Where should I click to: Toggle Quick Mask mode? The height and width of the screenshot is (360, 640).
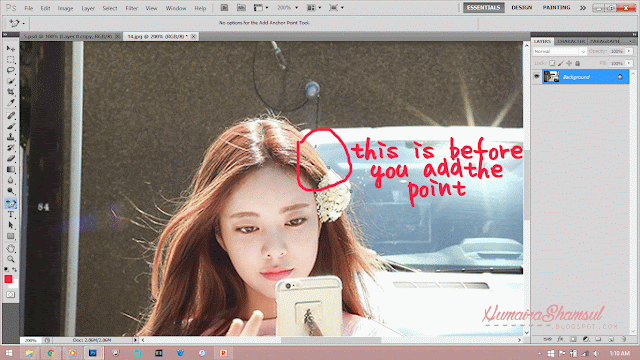pos(11,294)
